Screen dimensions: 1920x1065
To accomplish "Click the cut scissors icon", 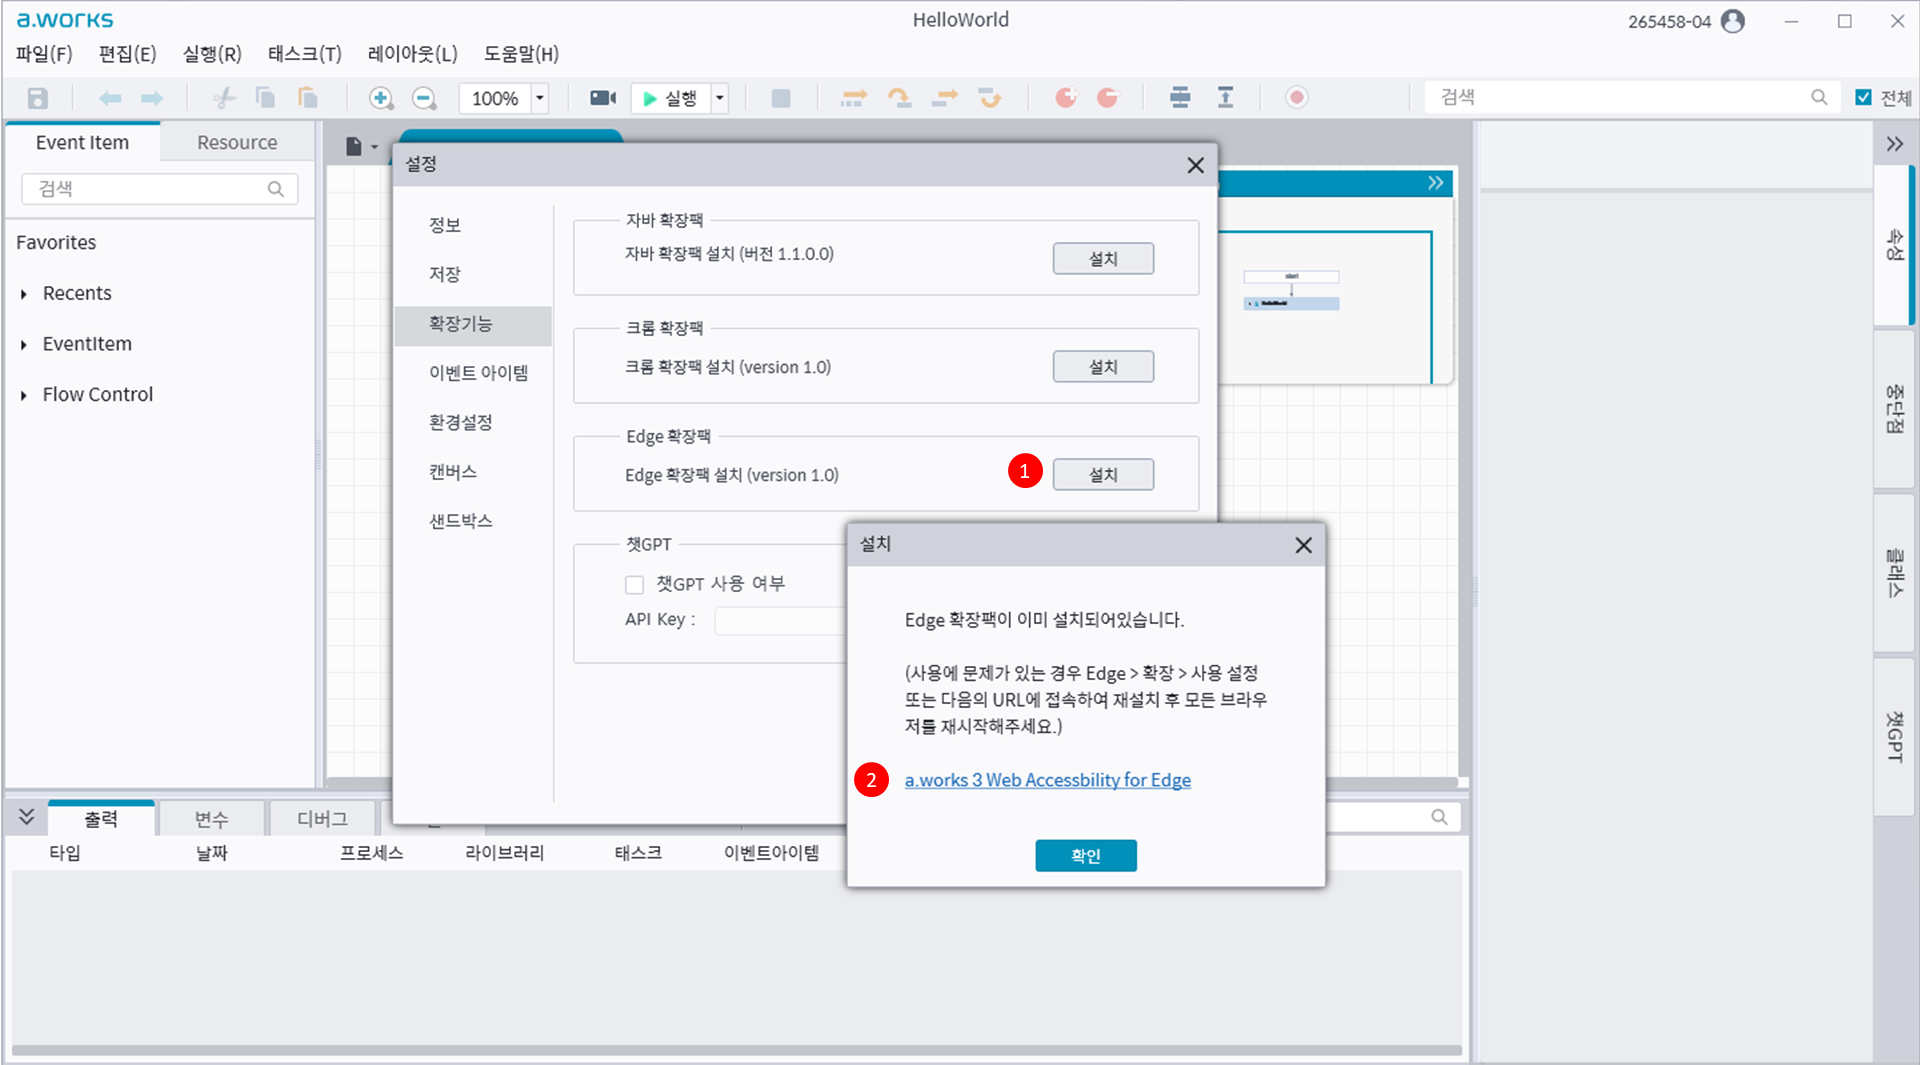I will [x=224, y=98].
